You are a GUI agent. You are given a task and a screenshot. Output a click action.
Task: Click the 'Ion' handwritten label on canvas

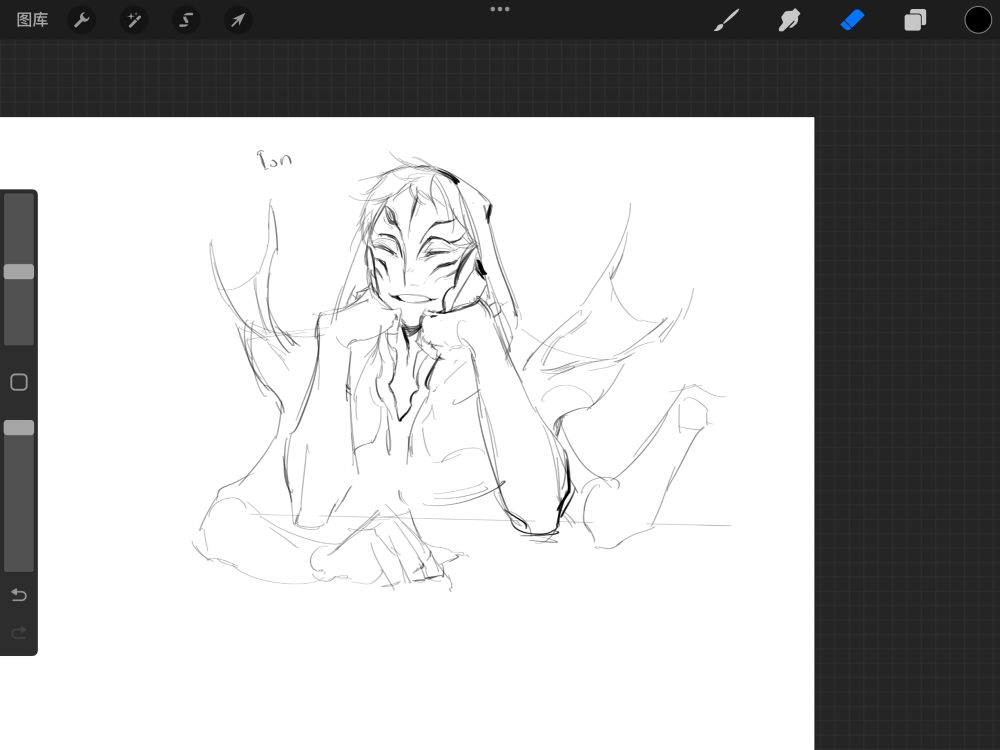(x=275, y=159)
